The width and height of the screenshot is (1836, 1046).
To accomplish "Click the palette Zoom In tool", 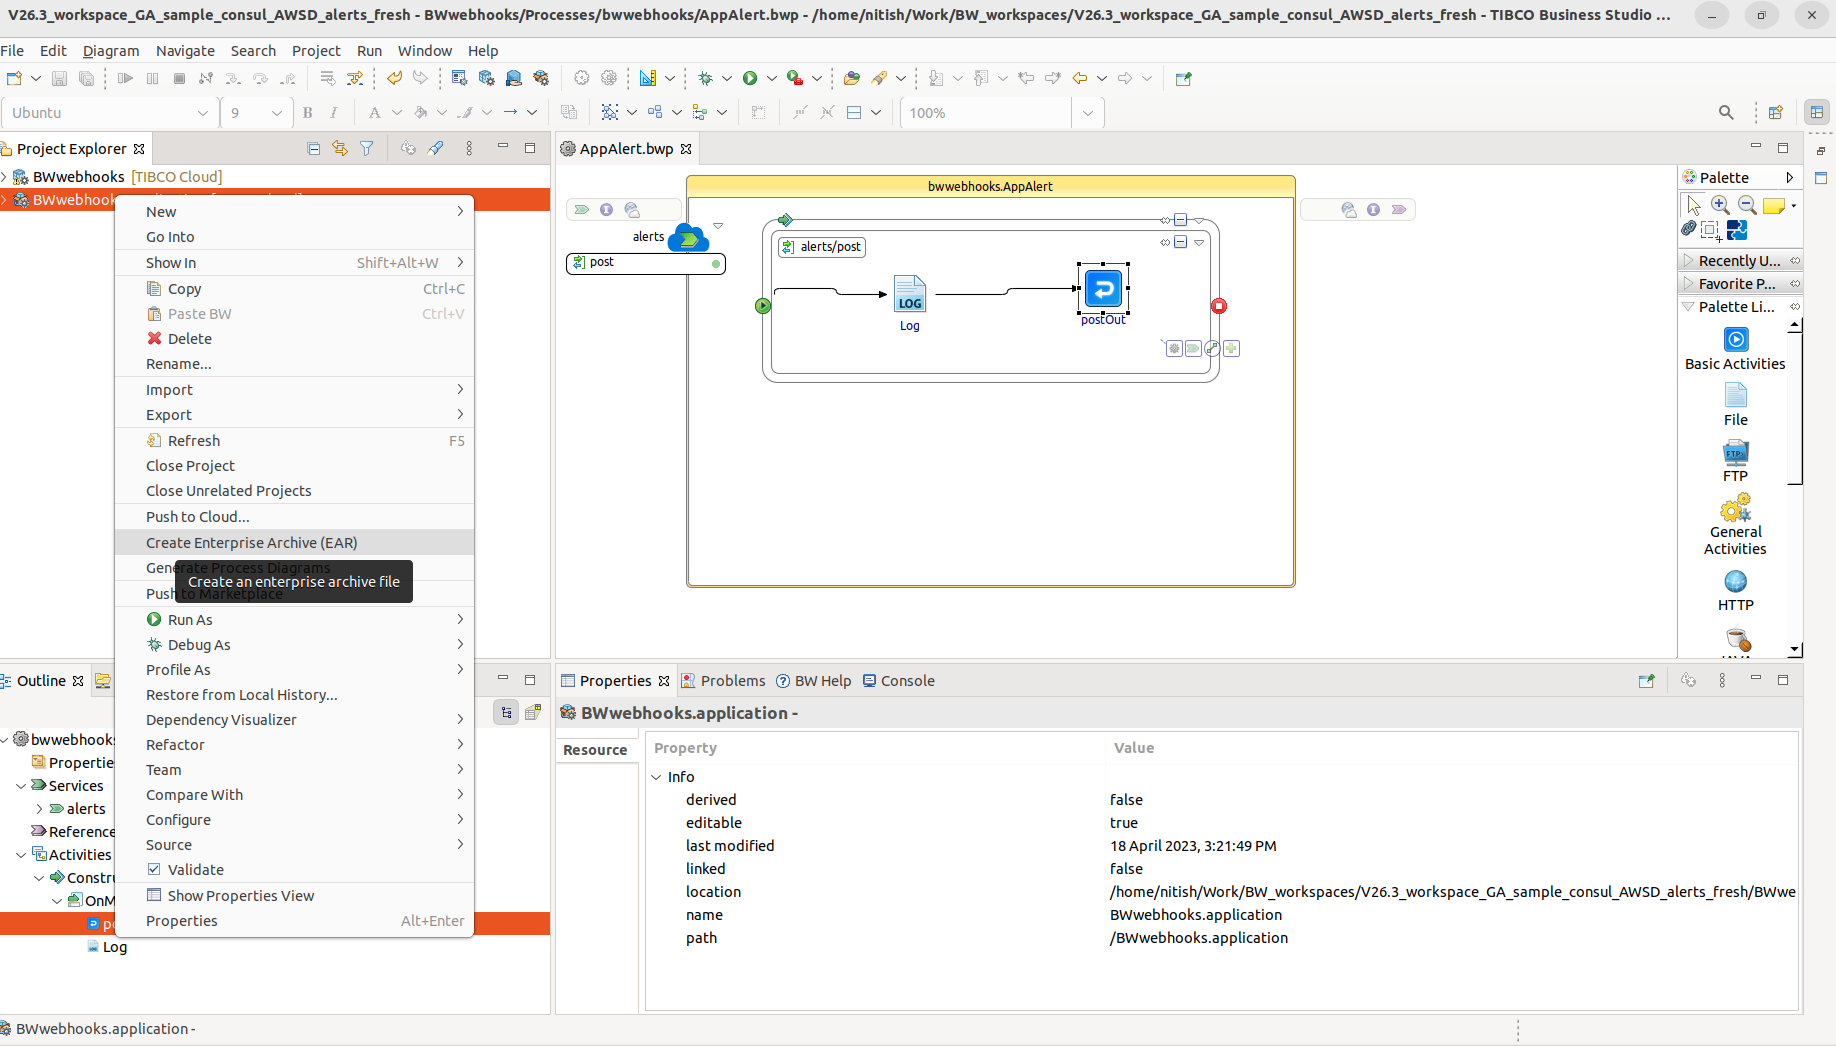I will pyautogui.click(x=1720, y=205).
